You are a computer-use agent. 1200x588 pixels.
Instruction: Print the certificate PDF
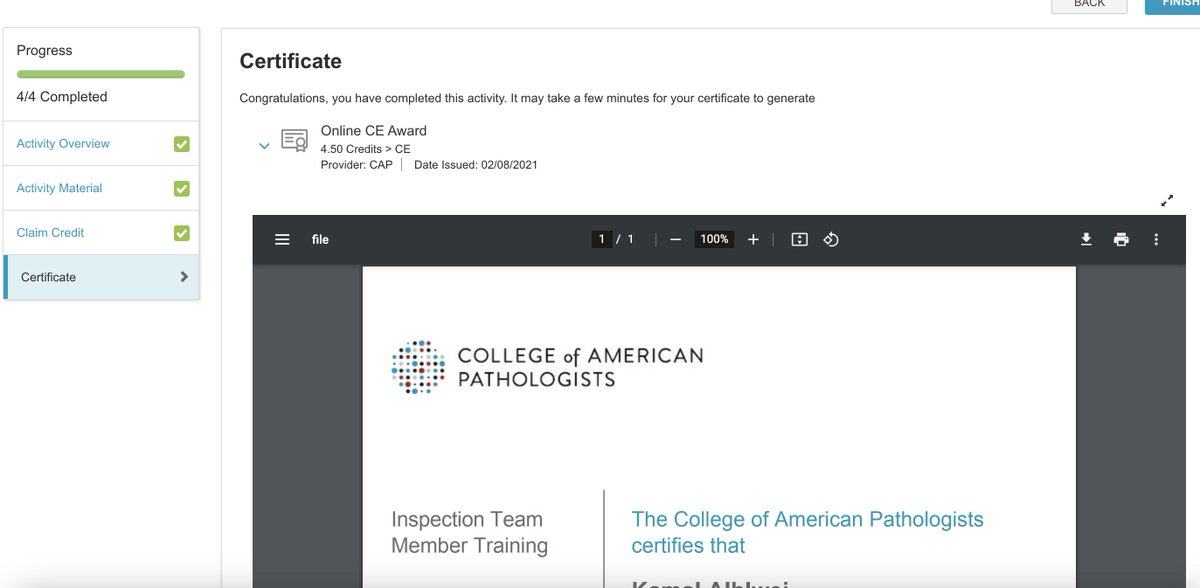click(1121, 240)
